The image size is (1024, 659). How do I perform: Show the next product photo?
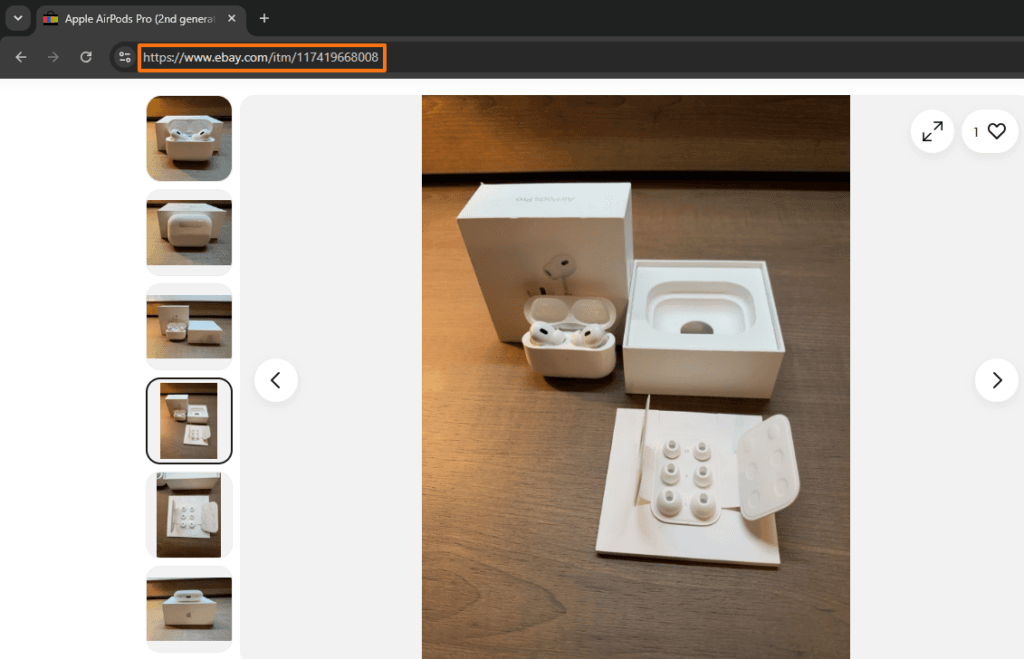click(x=996, y=380)
